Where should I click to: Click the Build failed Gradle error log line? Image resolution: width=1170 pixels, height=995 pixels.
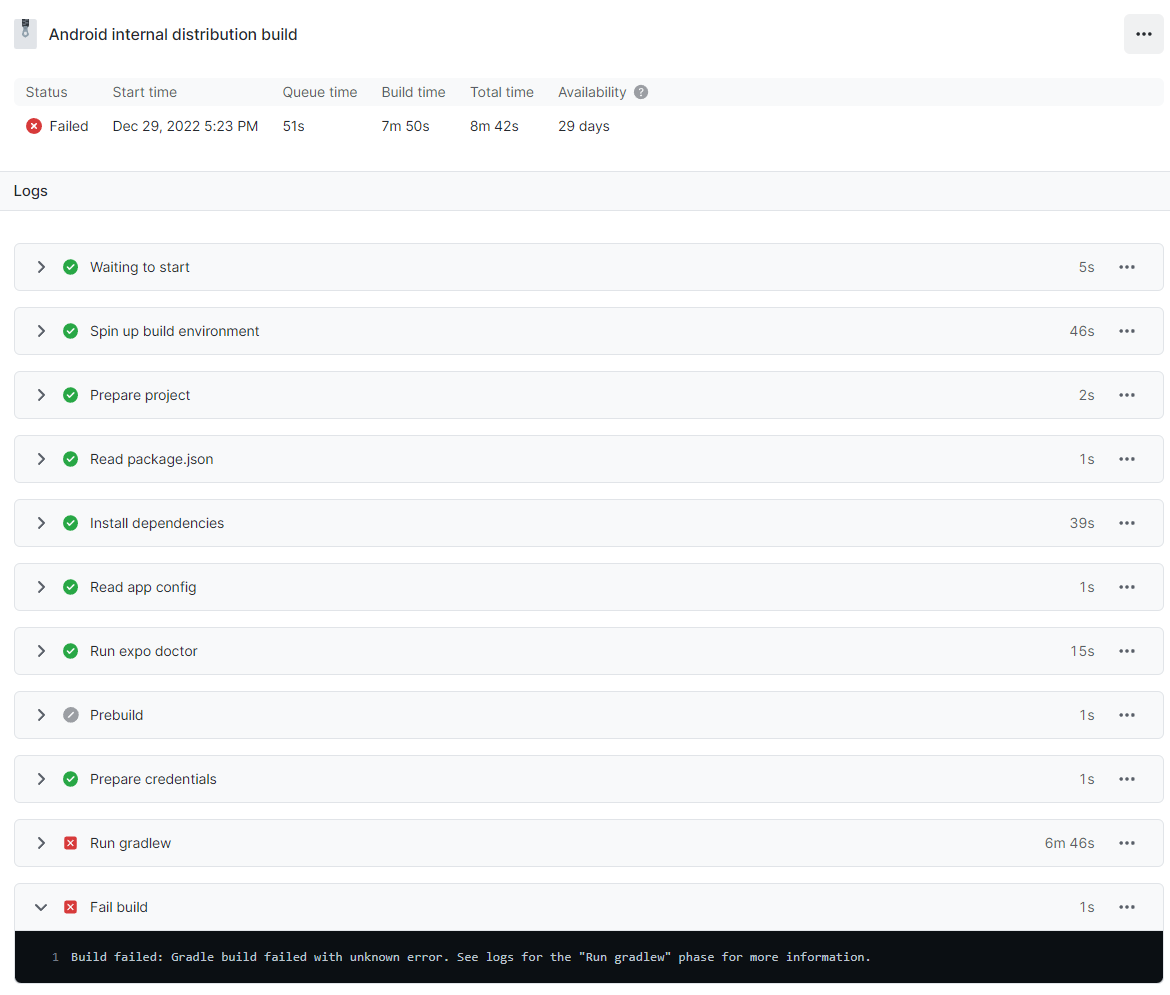(471, 957)
